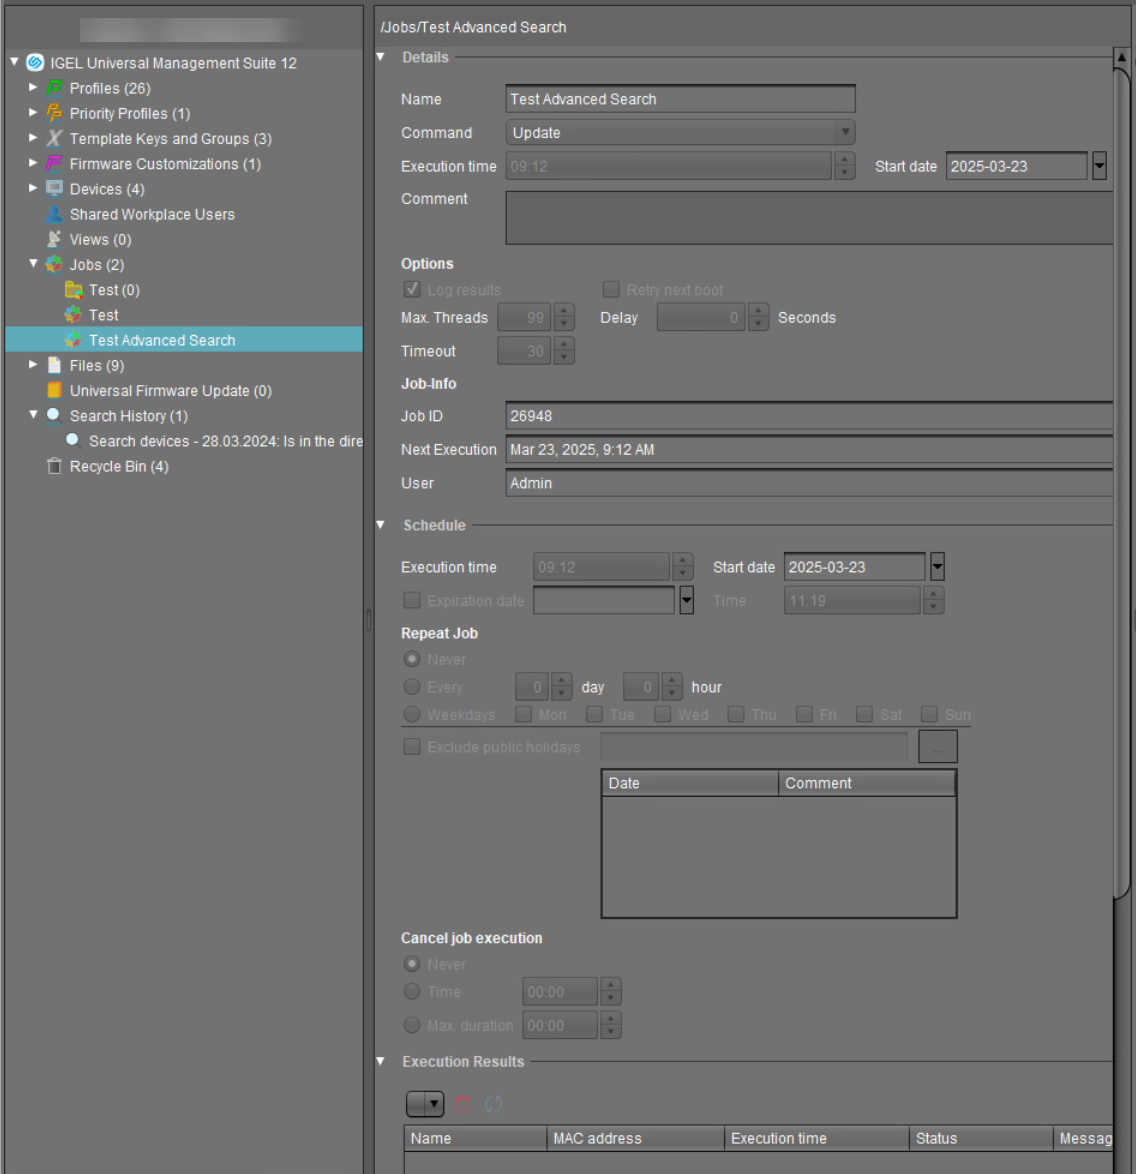Click the delete icon in Execution Results
The height and width of the screenshot is (1174, 1136).
coord(463,1104)
